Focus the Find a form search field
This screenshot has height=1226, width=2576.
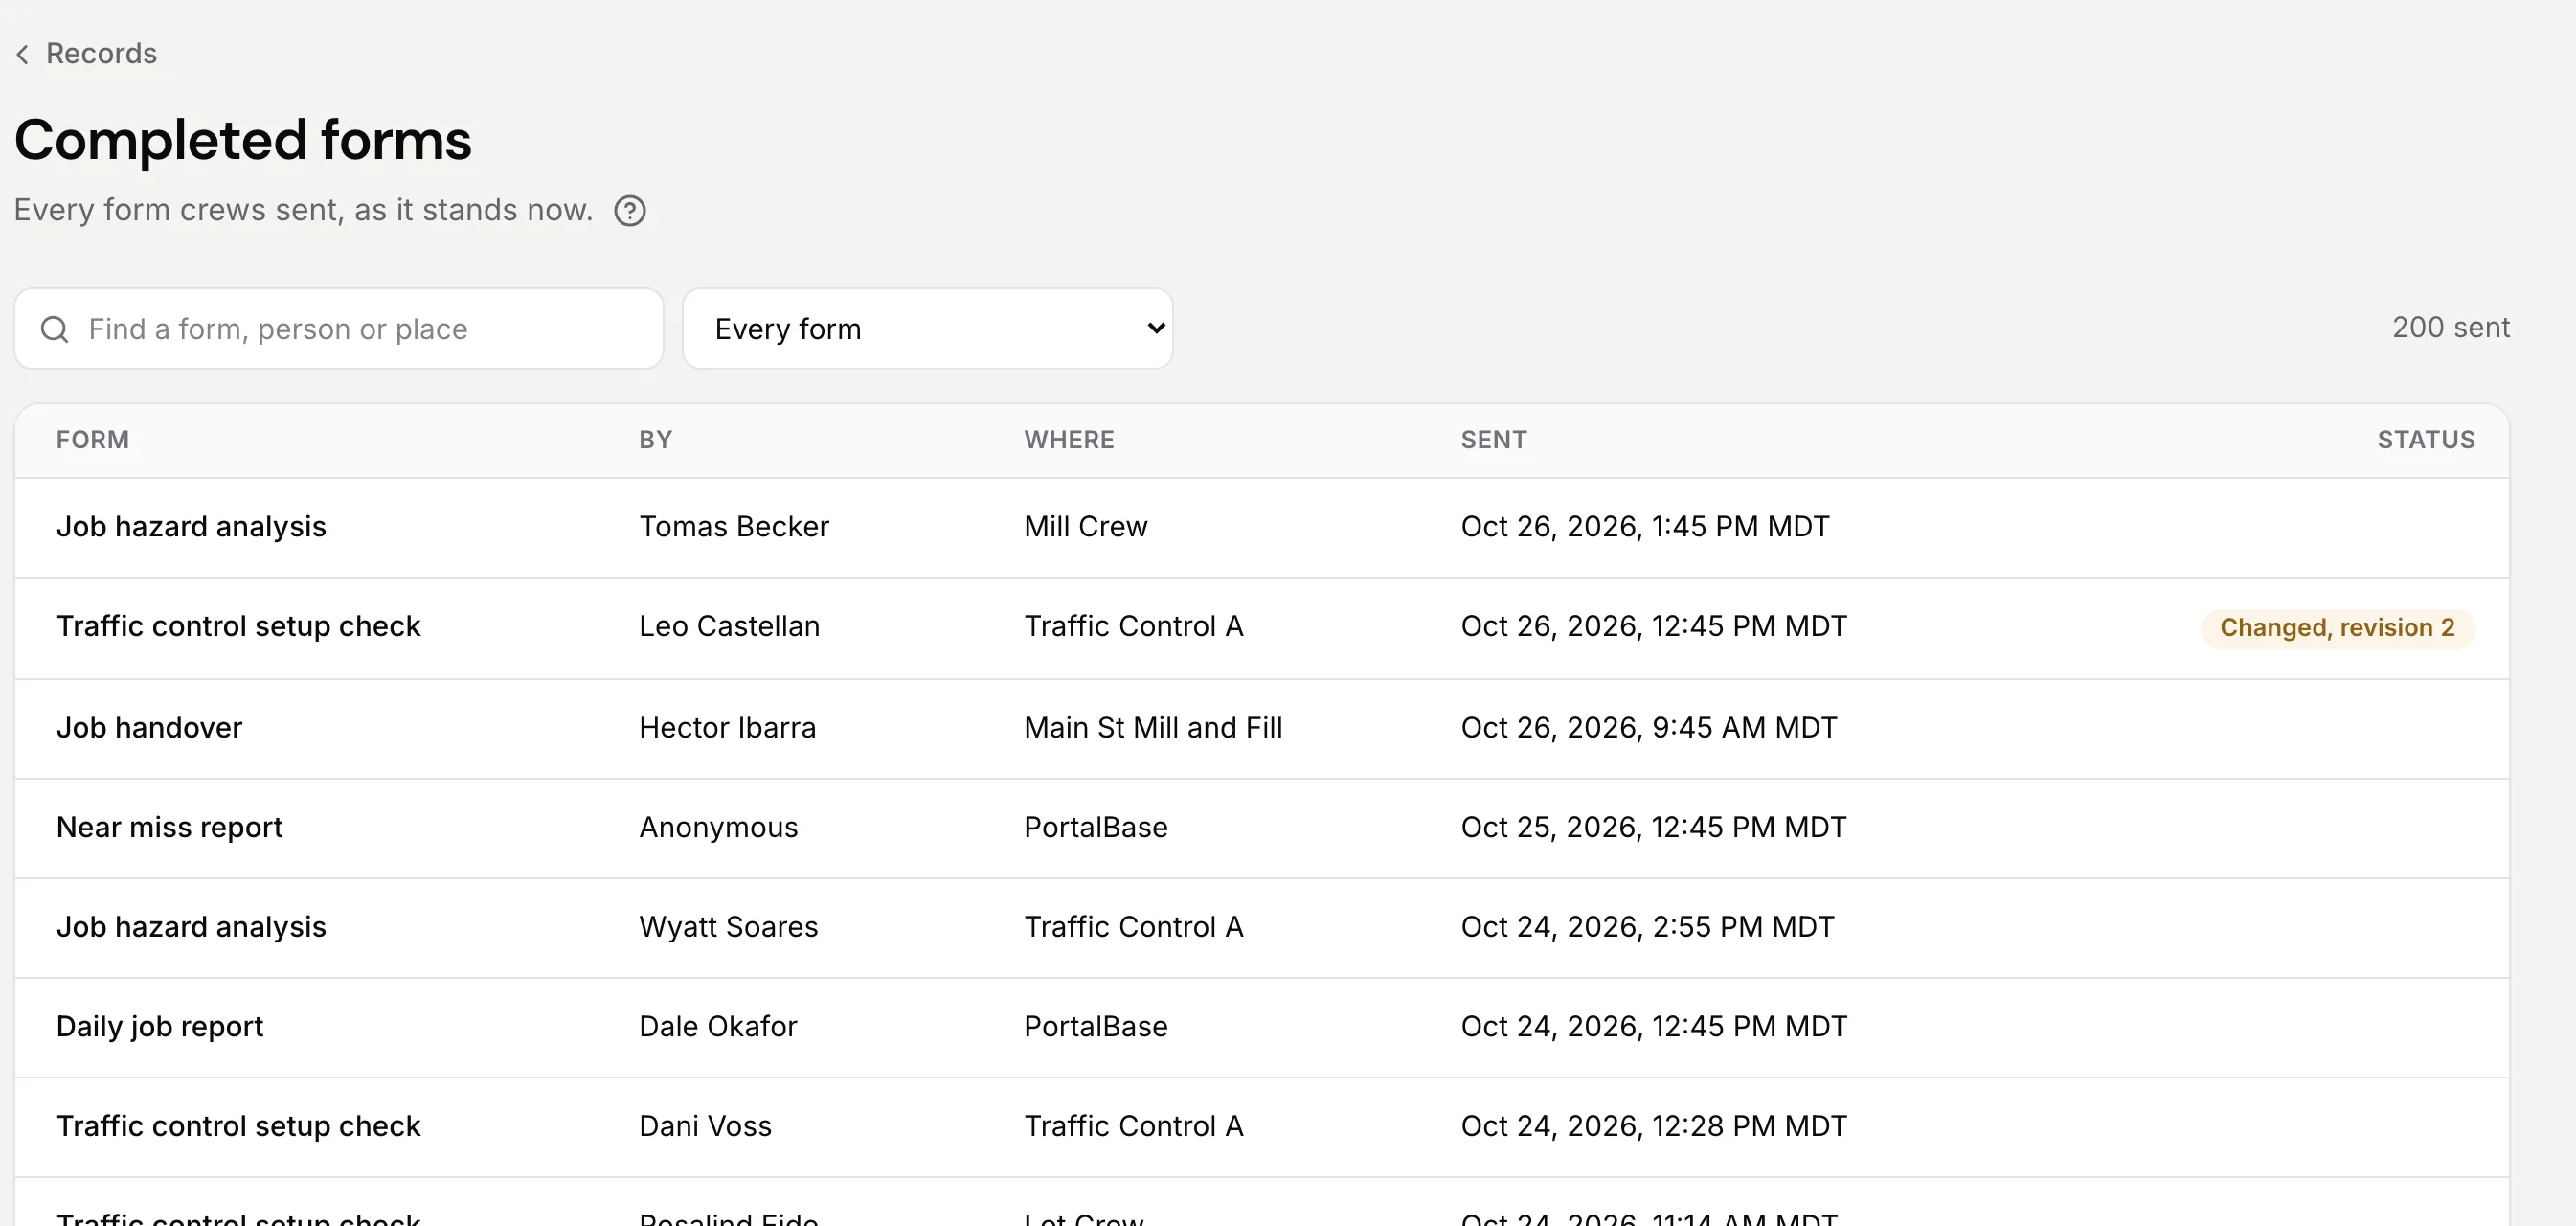click(x=339, y=329)
